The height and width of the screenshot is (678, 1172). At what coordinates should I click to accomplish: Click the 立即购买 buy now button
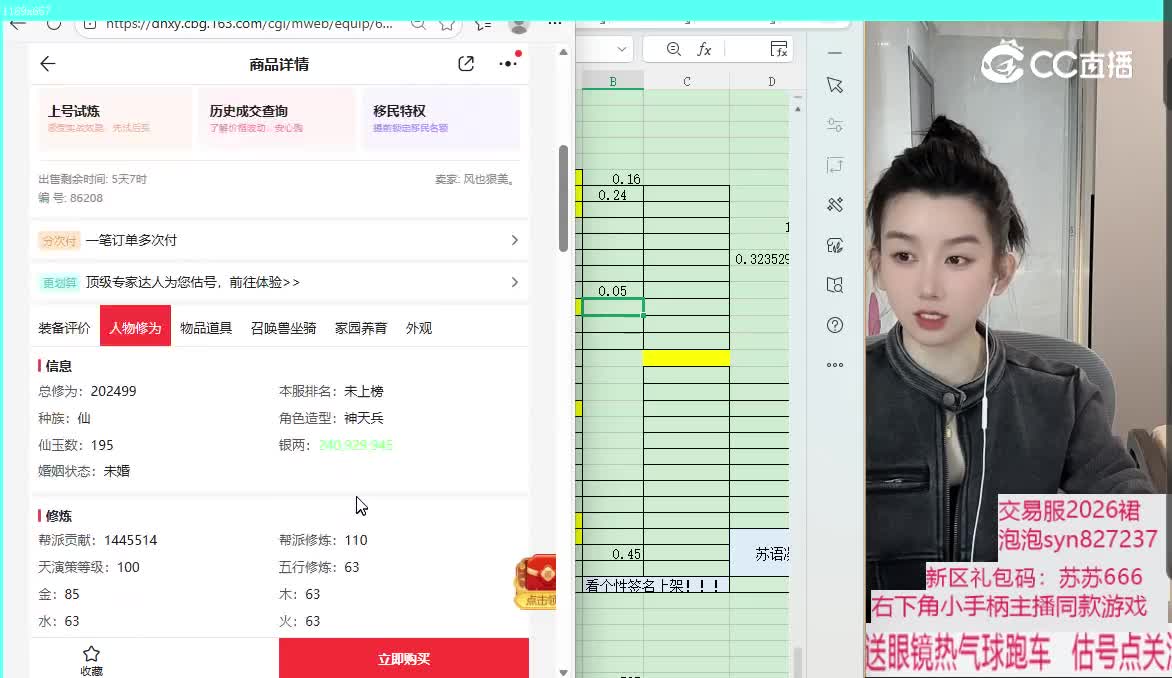coord(403,659)
